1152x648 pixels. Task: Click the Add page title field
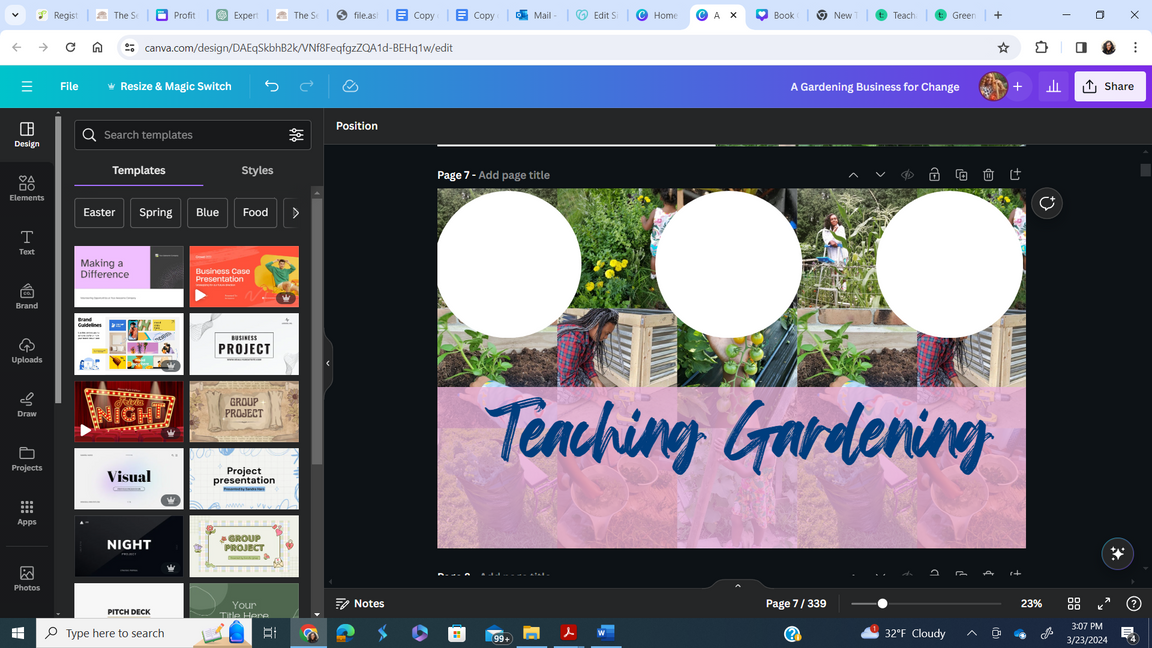[514, 175]
